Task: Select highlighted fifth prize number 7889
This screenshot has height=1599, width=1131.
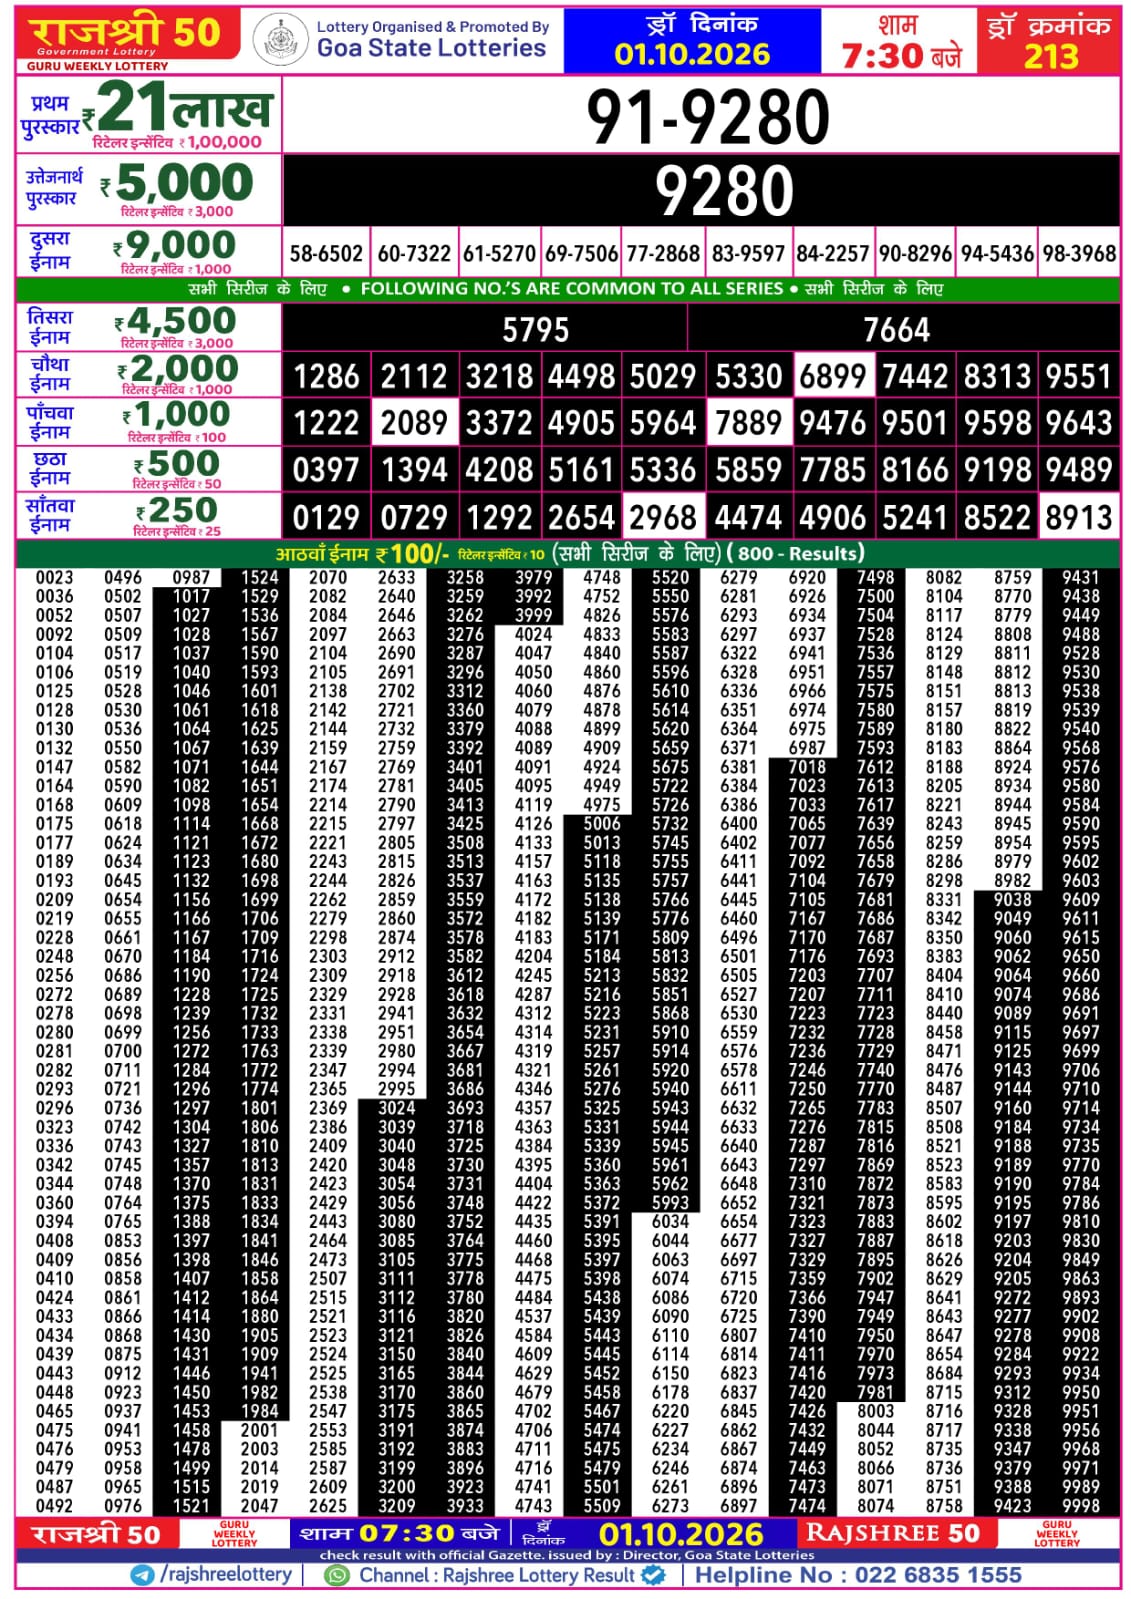Action: (x=748, y=423)
